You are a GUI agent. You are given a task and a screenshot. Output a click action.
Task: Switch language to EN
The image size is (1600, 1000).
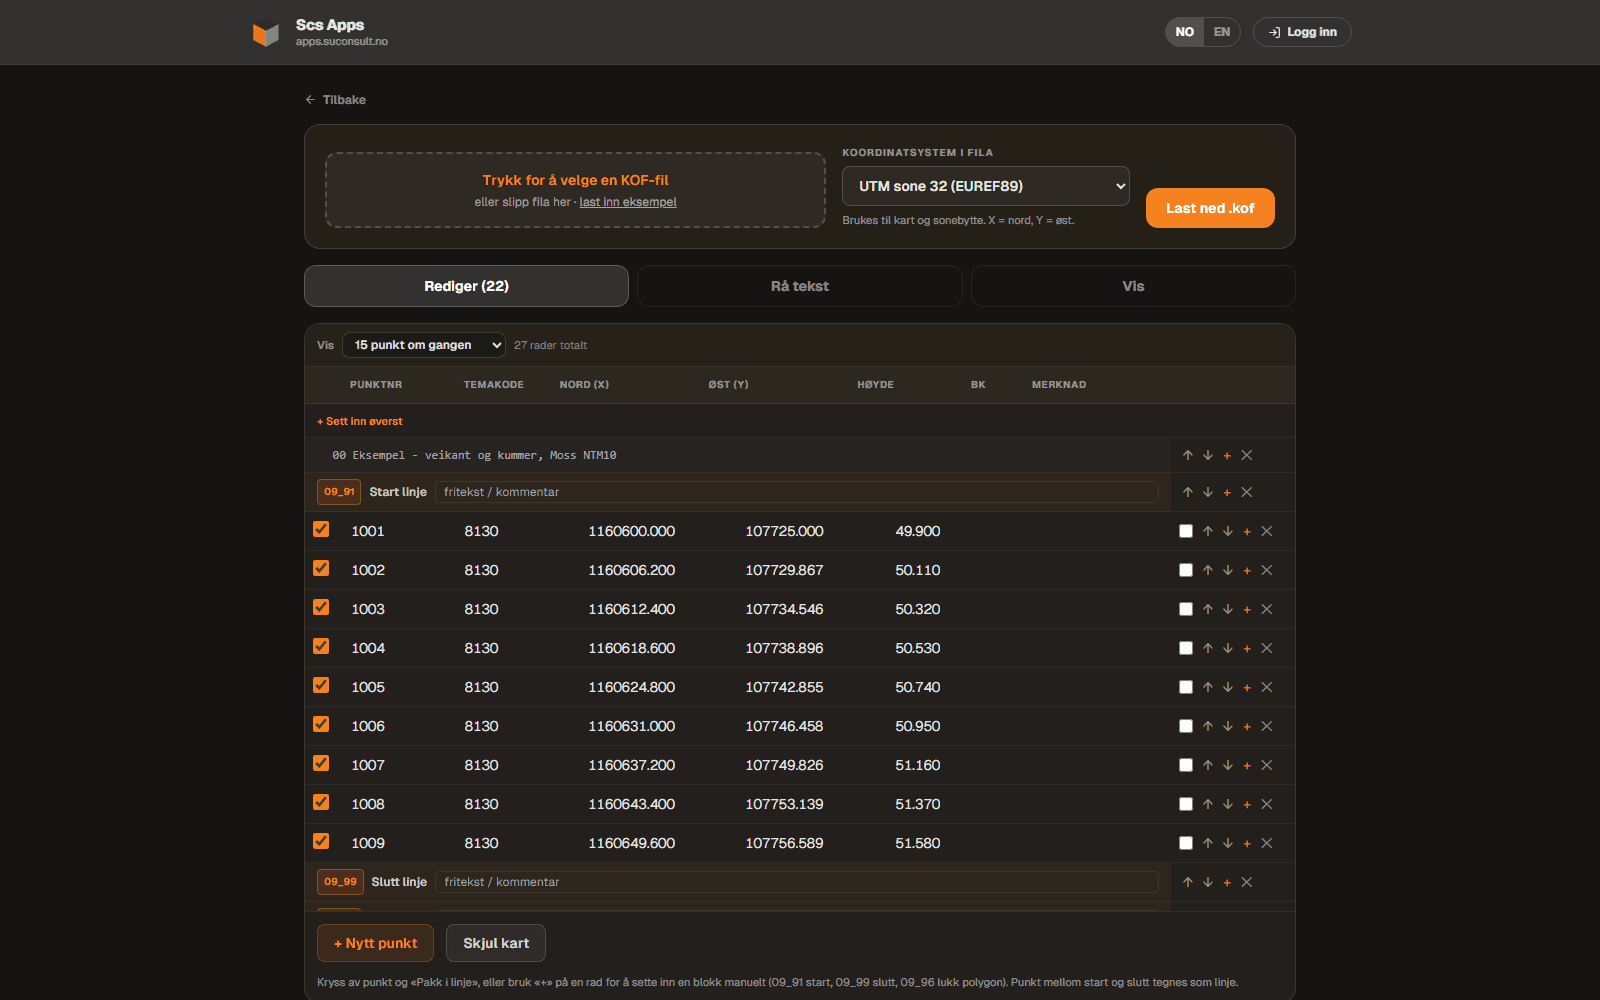tap(1222, 32)
